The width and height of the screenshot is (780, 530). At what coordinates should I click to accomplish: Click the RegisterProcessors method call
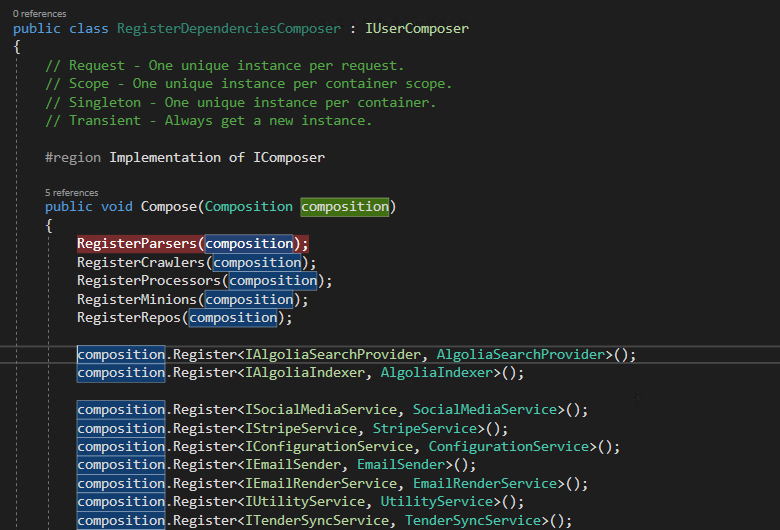pos(148,281)
